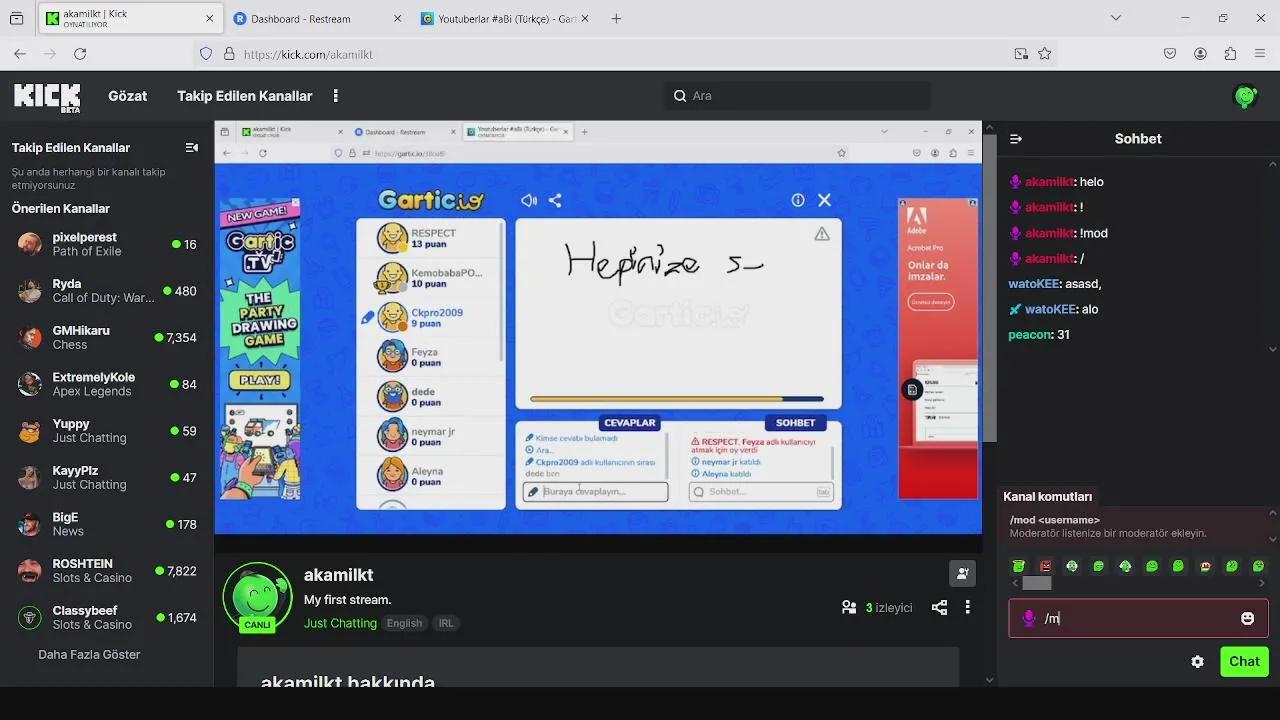The height and width of the screenshot is (720, 1280).
Task: Reload the kick.com page
Action: (80, 54)
